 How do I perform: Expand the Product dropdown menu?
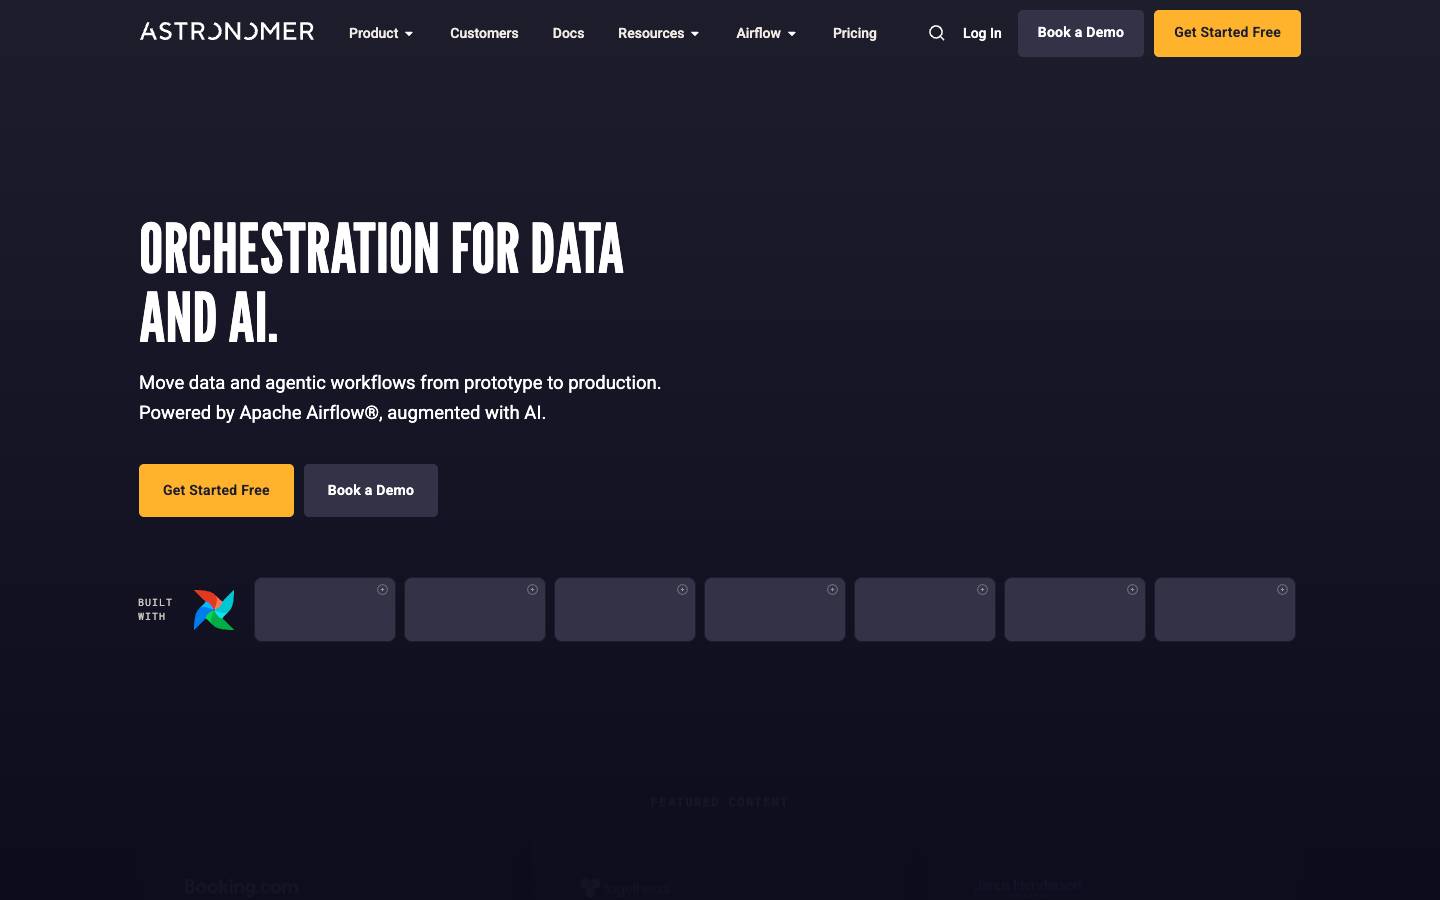(x=381, y=33)
